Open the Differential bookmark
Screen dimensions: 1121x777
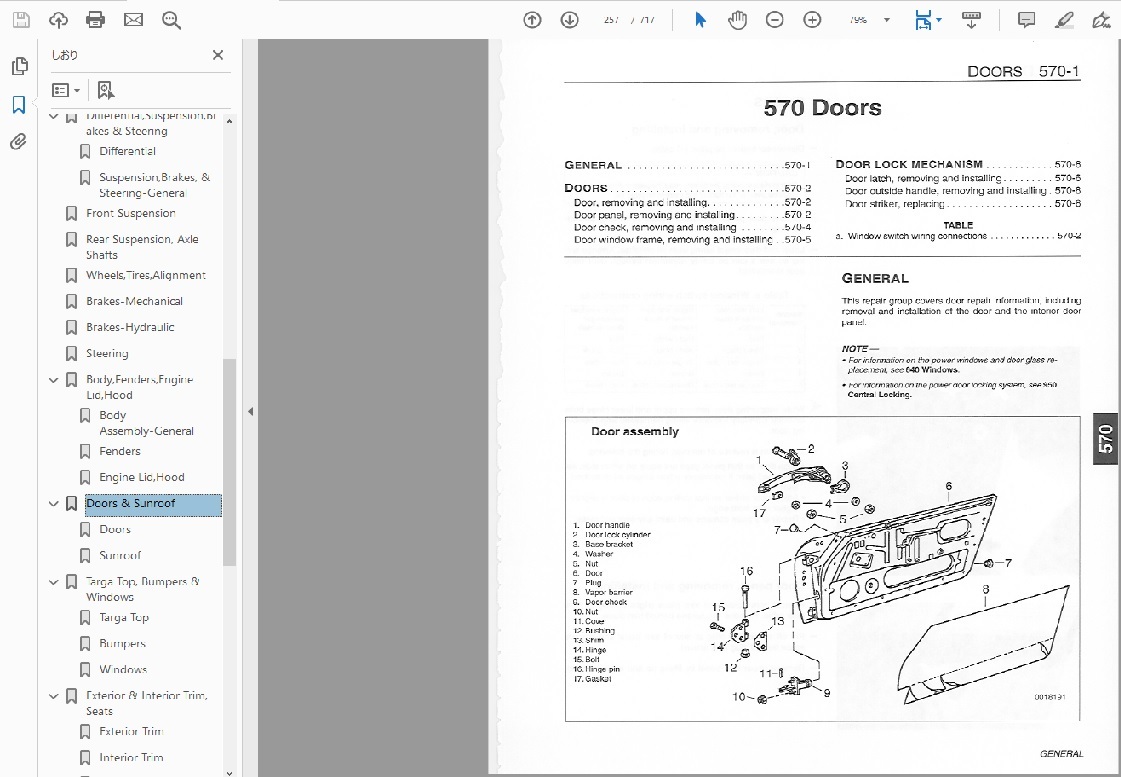pos(127,151)
